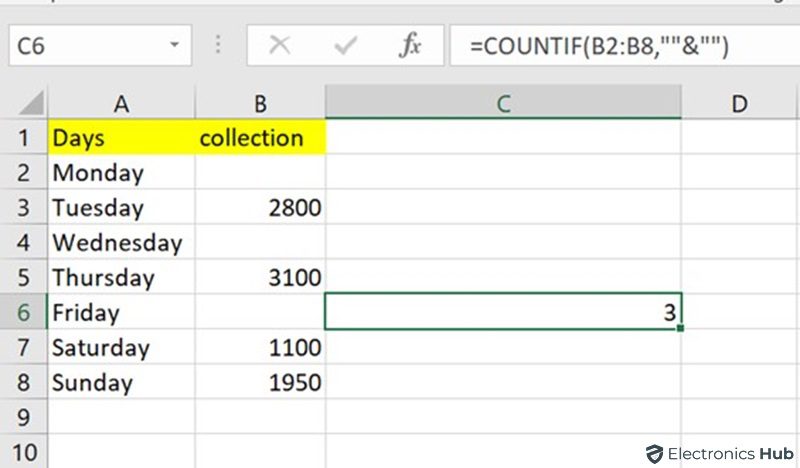Click inside the COUNTIF formula bar
This screenshot has height=468, width=800.
click(624, 45)
